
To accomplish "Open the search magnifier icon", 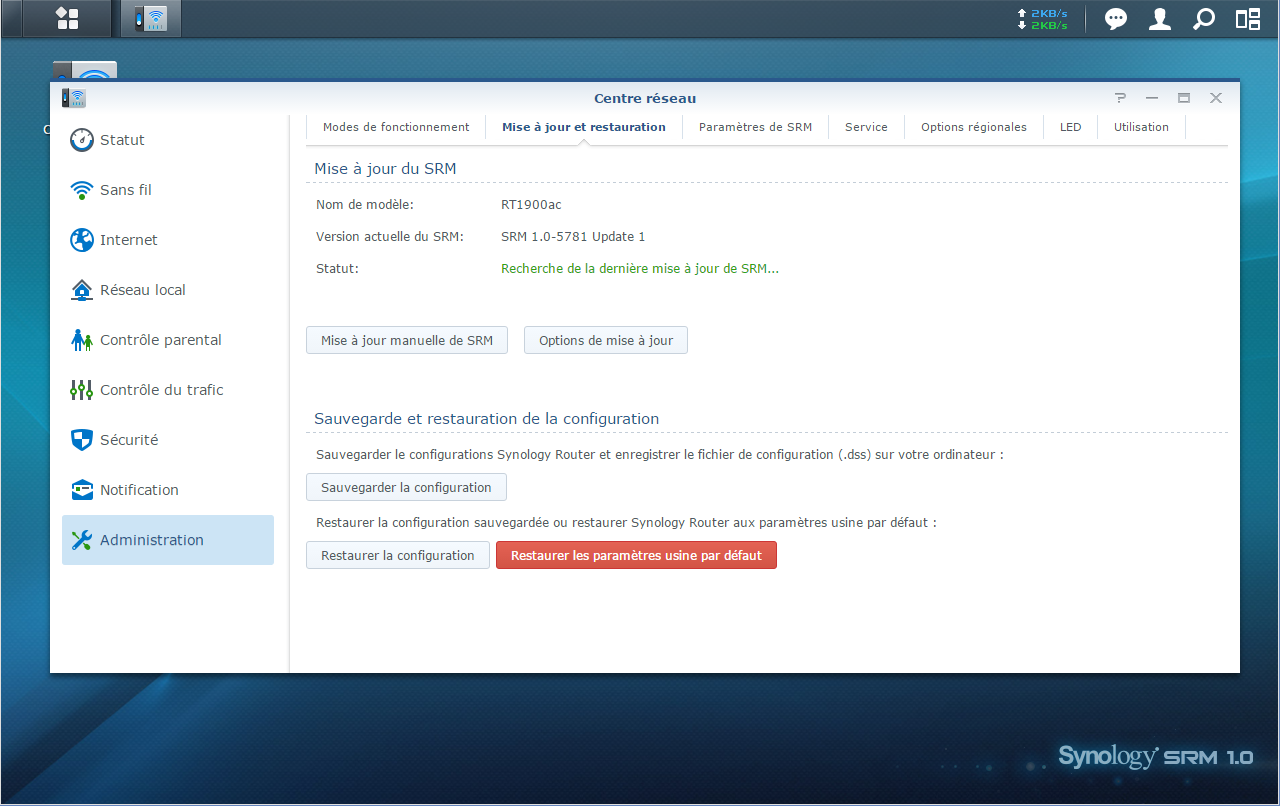I will [x=1204, y=19].
